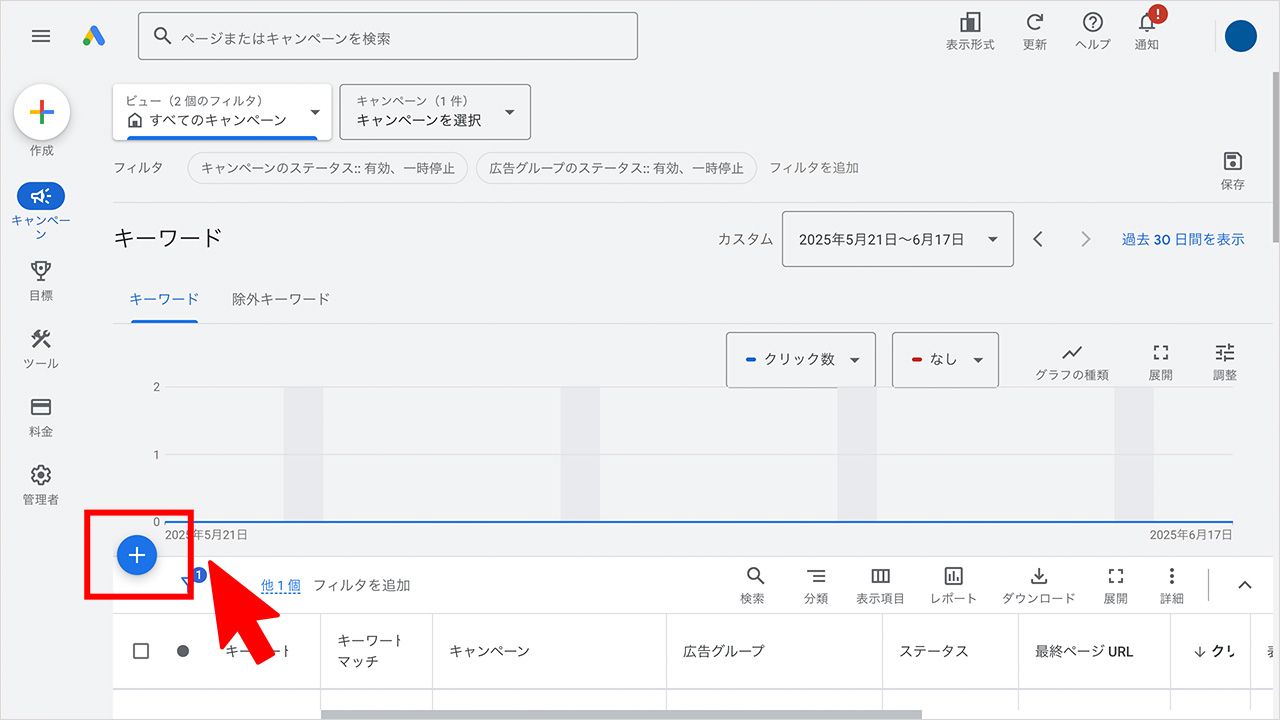Click the 過去30日間を表示 link

(1183, 239)
